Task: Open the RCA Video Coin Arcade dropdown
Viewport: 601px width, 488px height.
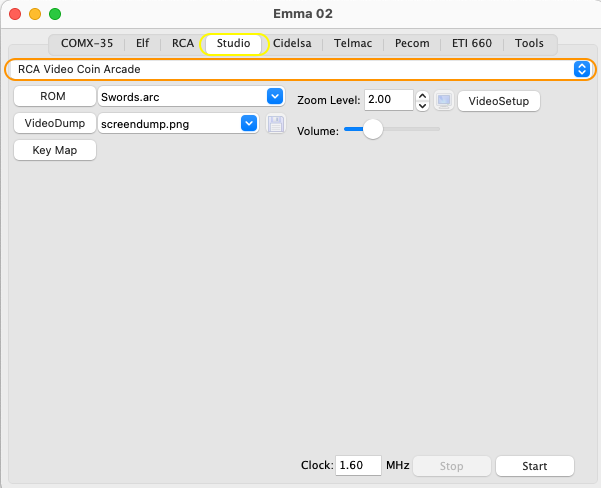Action: point(300,69)
